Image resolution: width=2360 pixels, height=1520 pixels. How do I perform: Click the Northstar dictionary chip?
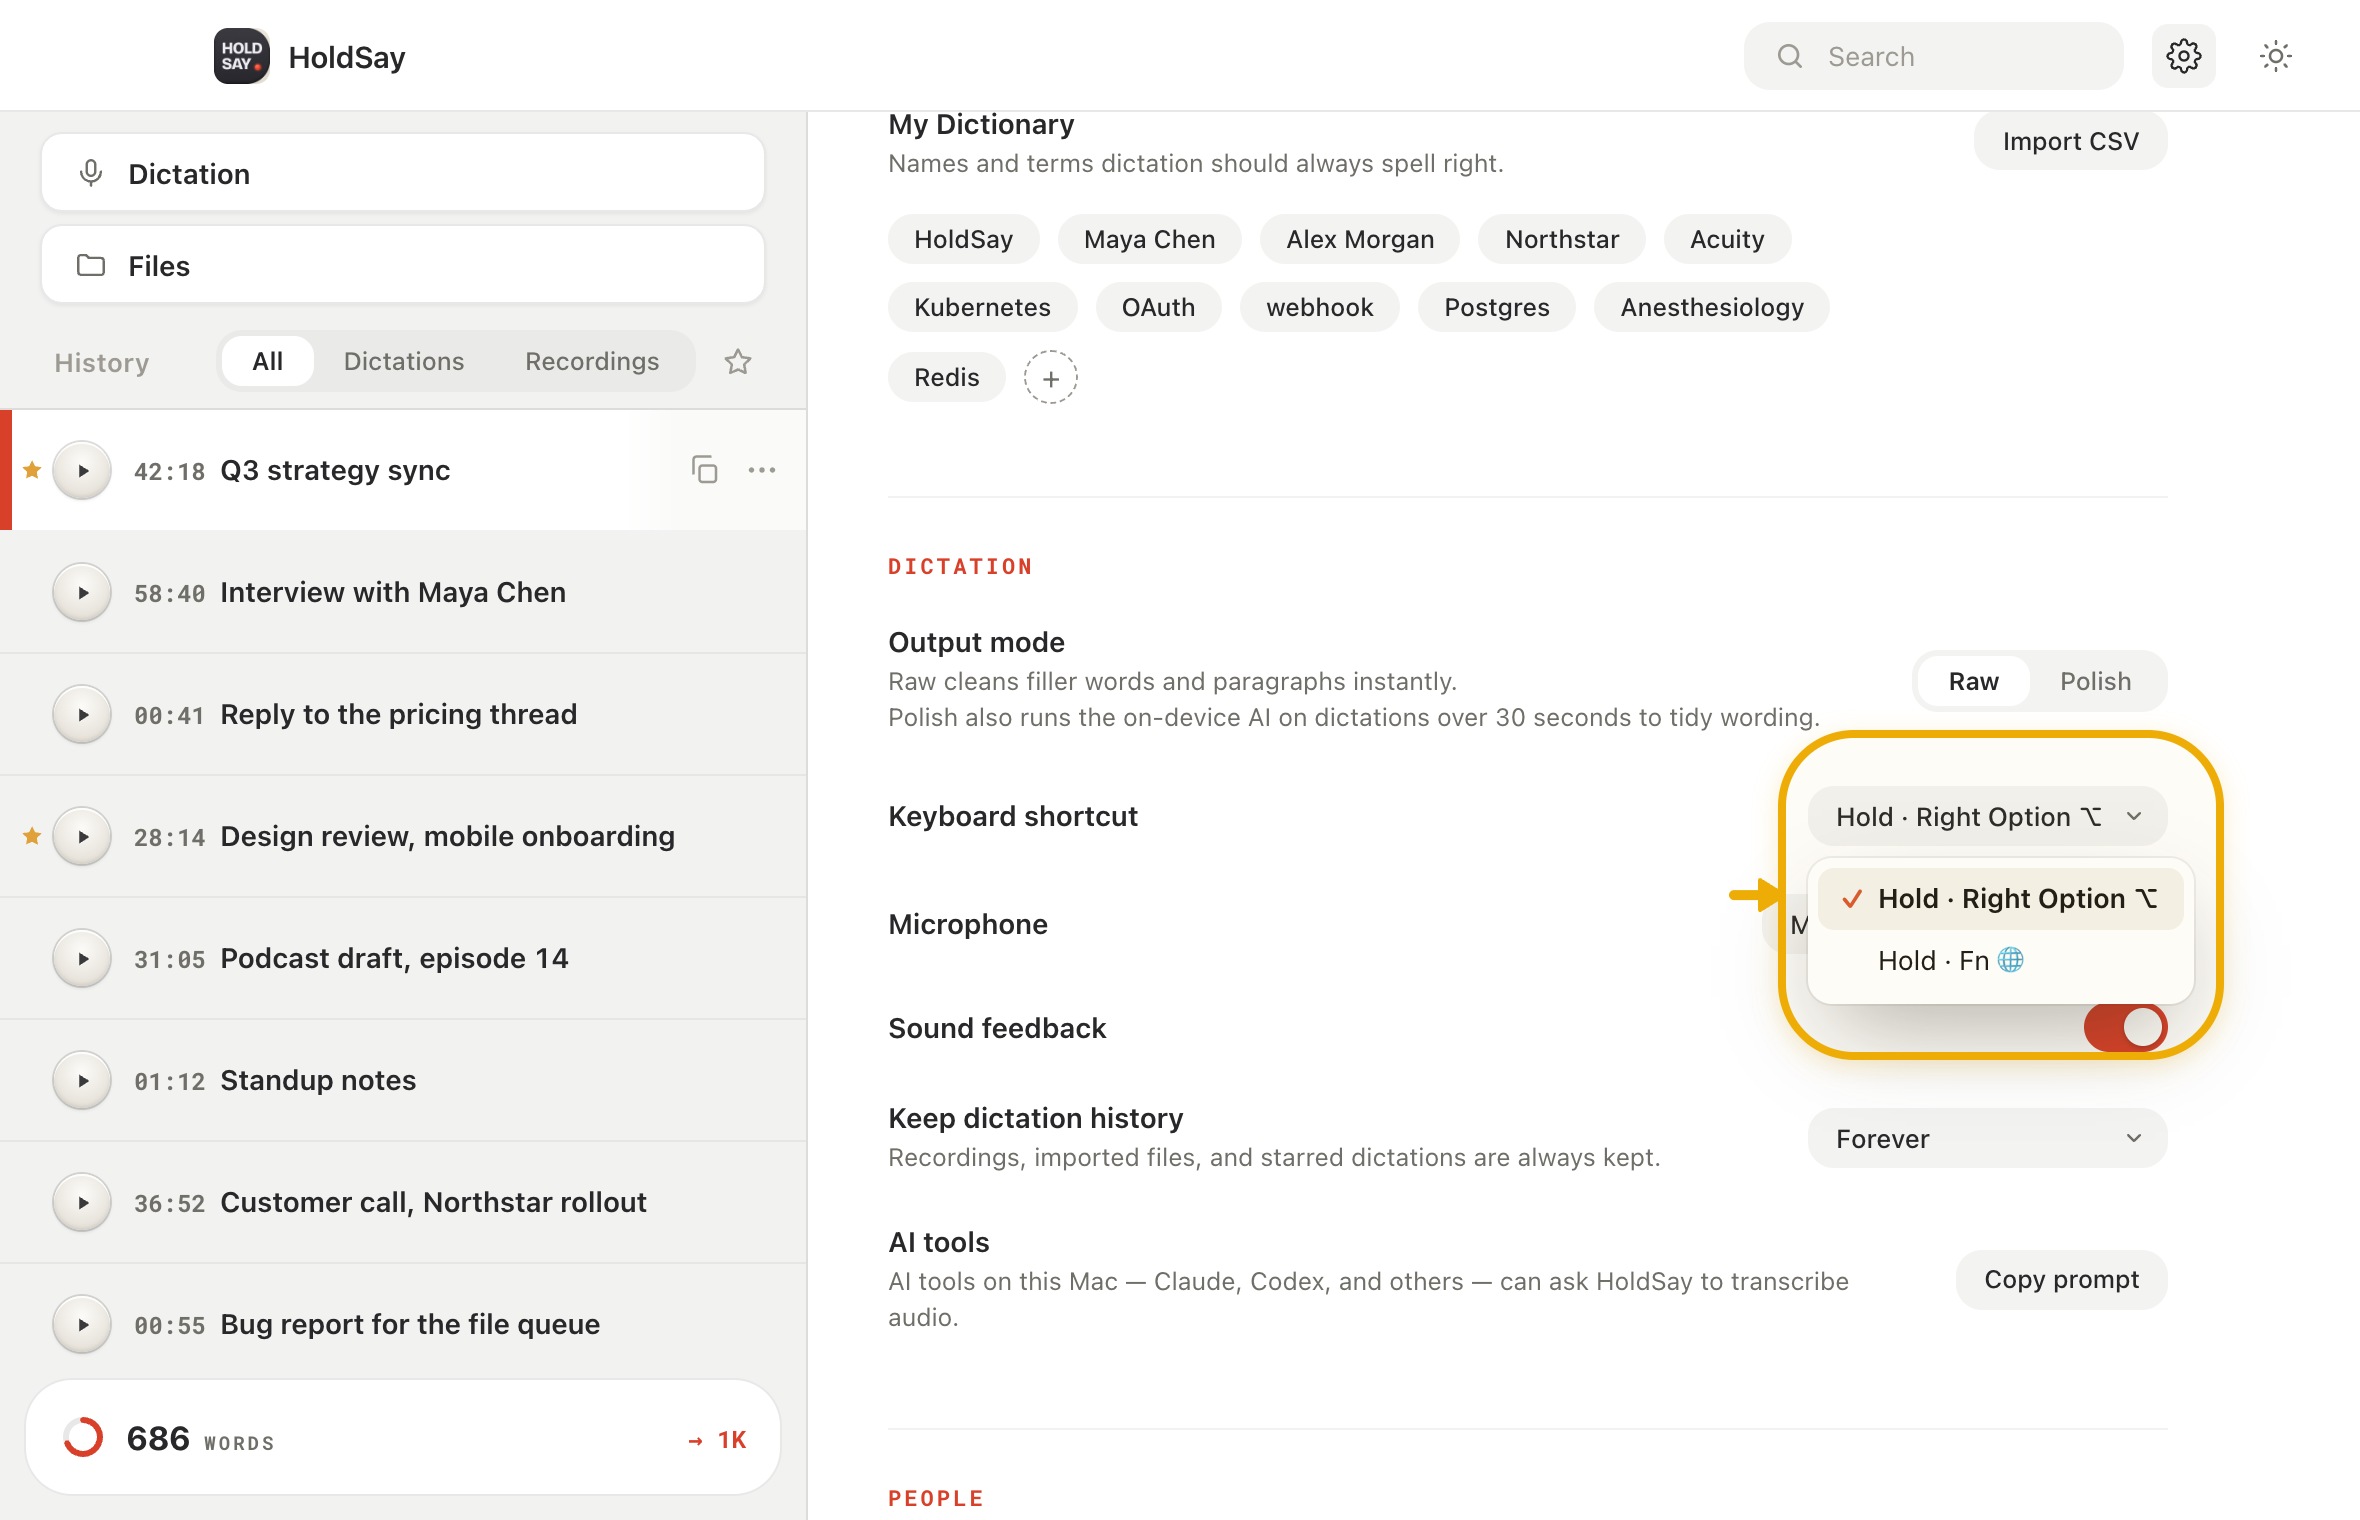click(1561, 239)
